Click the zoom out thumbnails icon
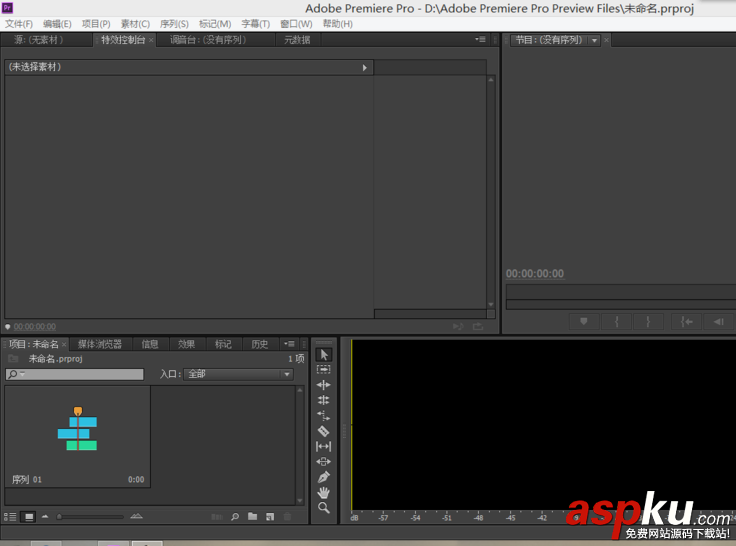The image size is (736, 546). 45,516
